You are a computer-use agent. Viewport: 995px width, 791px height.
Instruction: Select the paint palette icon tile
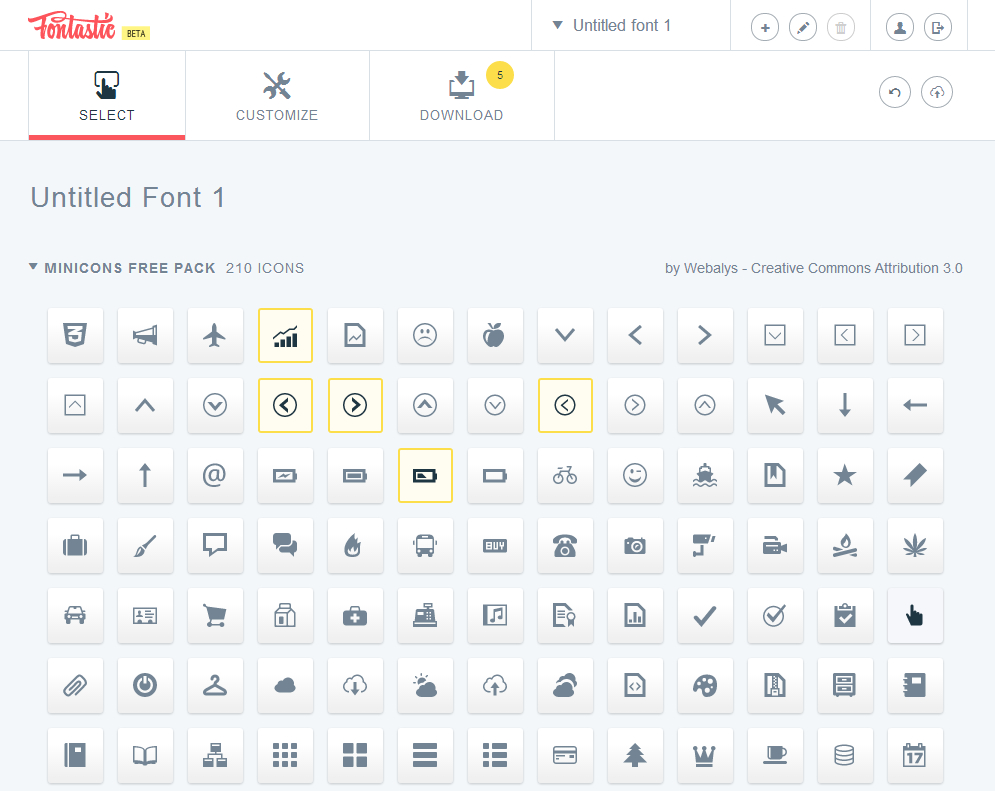705,685
